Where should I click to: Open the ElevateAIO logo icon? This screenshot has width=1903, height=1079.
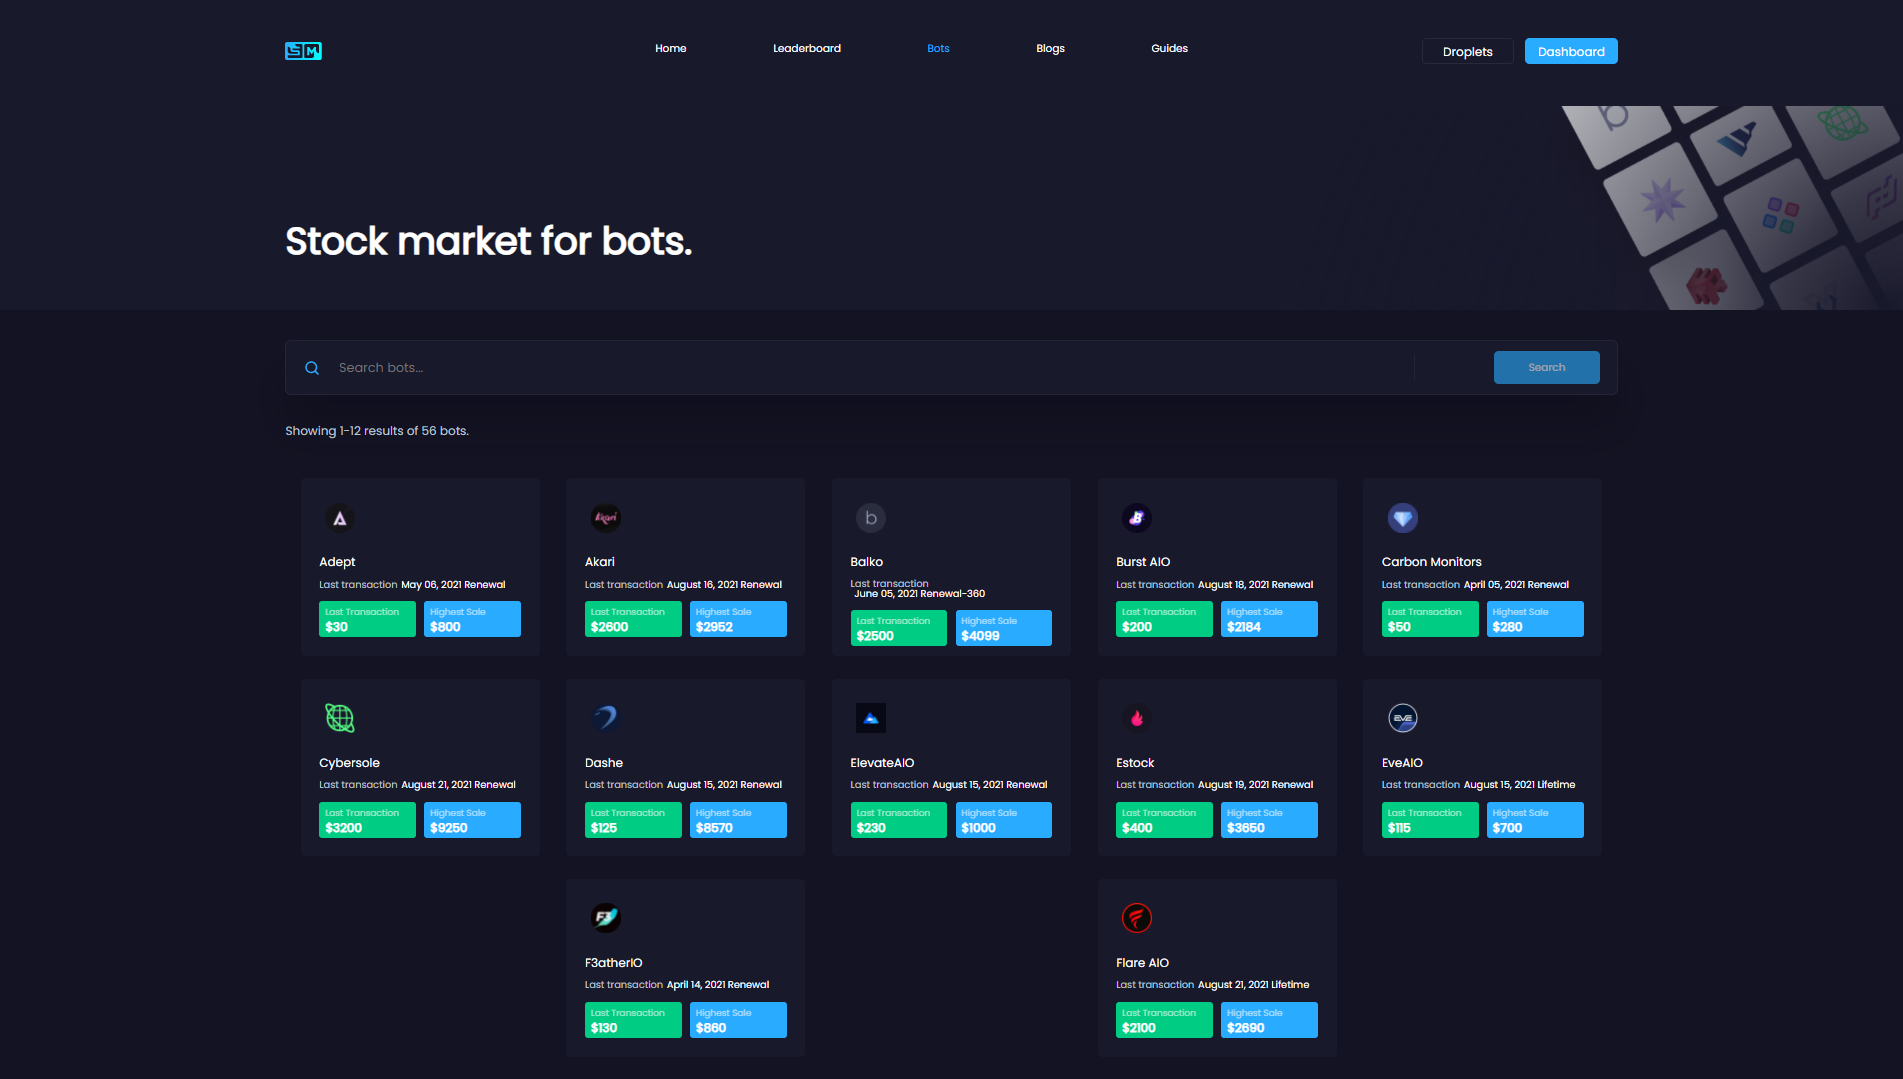(871, 718)
